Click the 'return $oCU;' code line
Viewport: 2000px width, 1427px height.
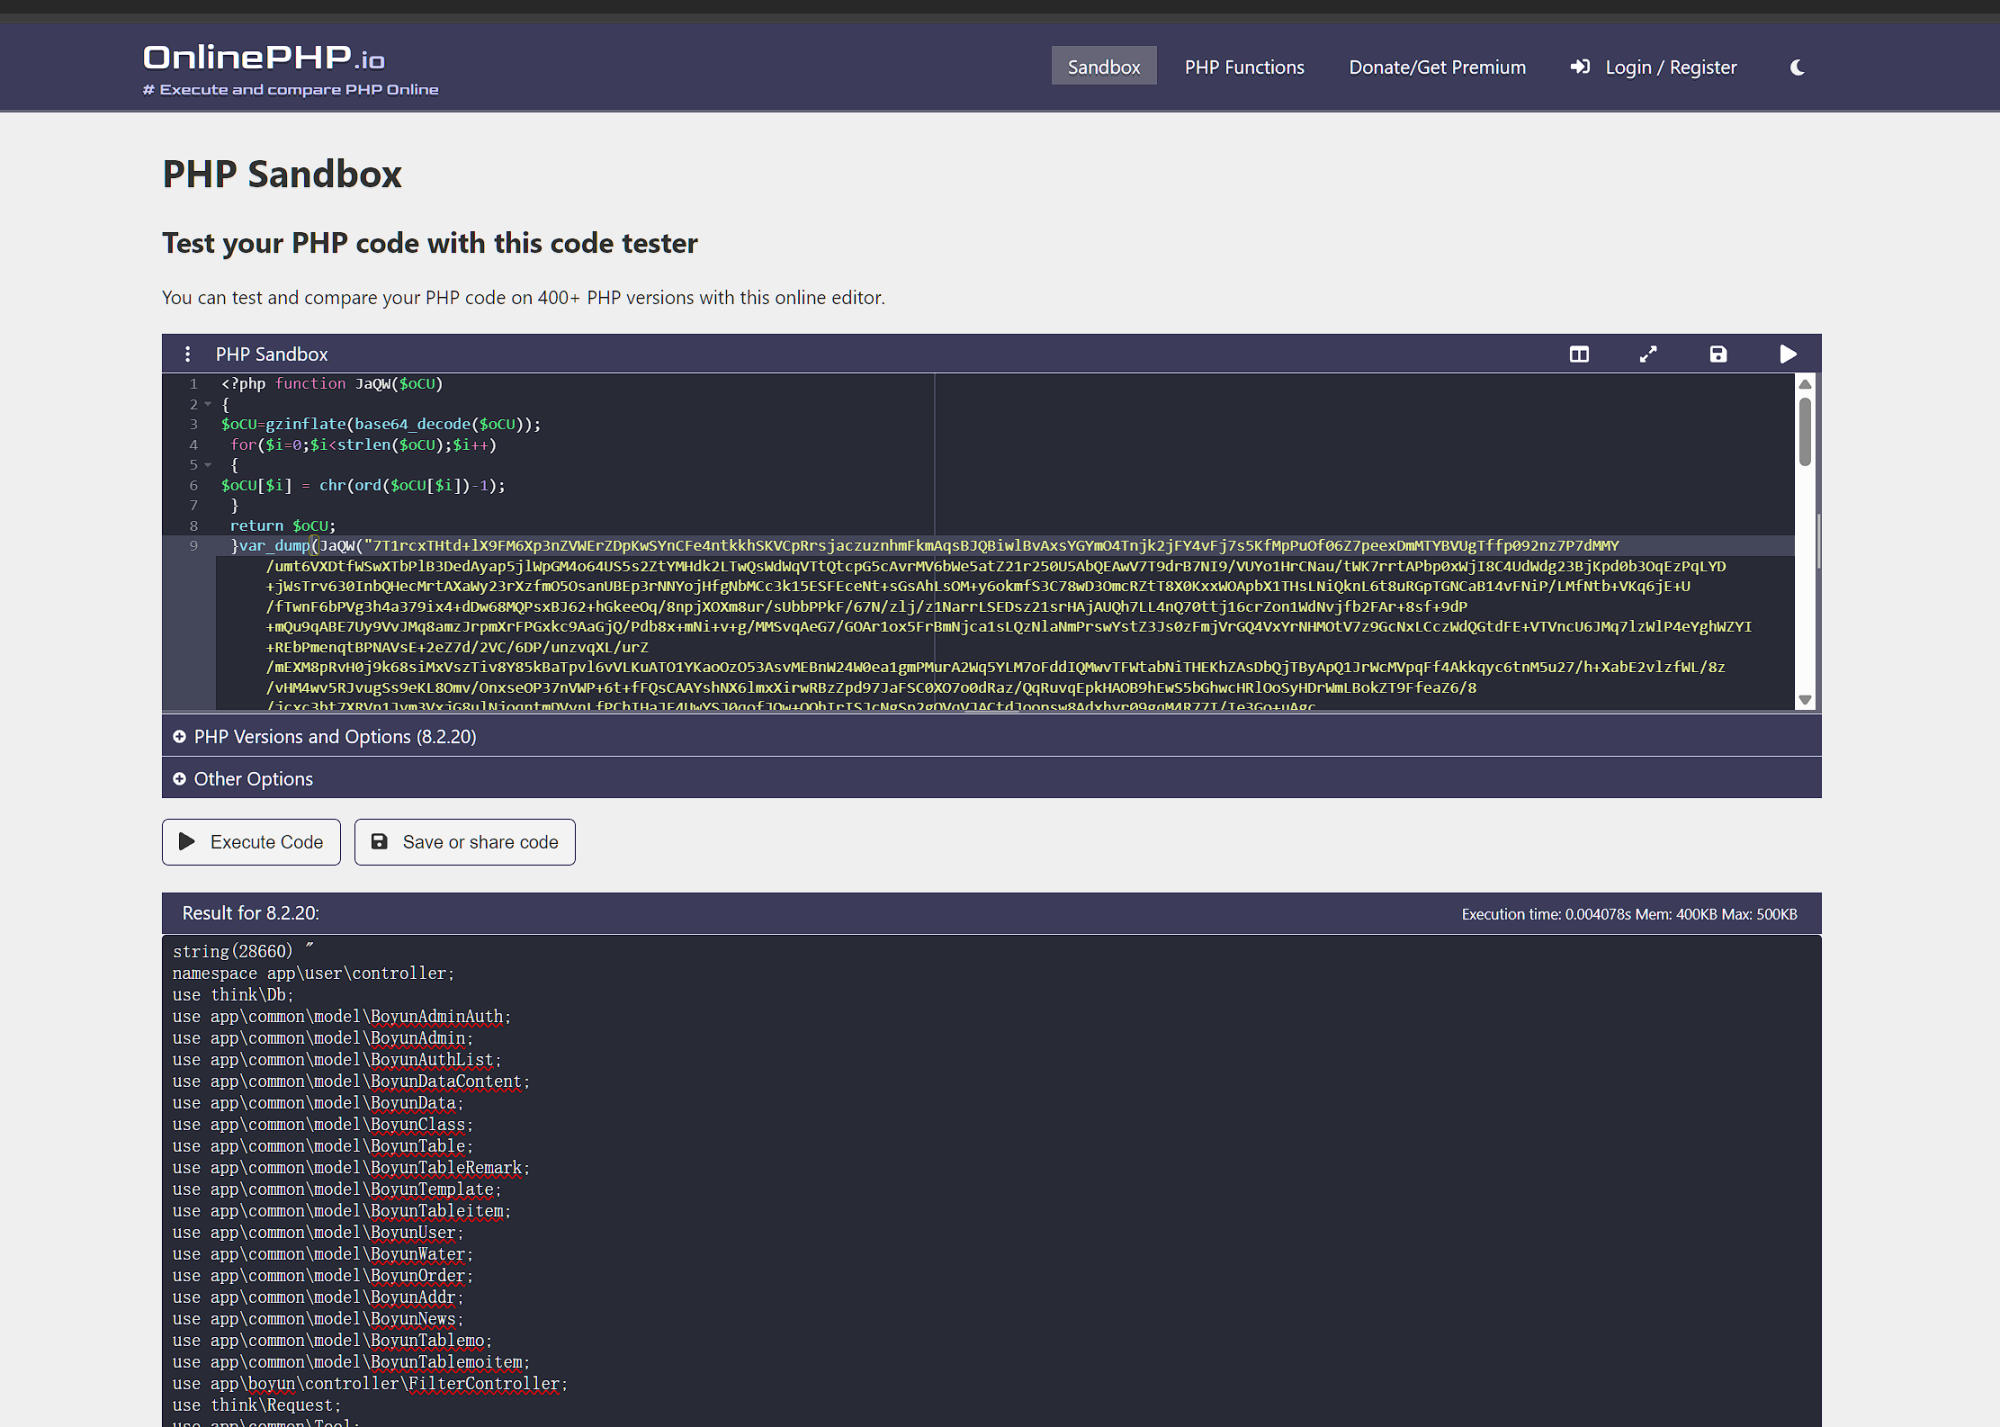pos(283,526)
